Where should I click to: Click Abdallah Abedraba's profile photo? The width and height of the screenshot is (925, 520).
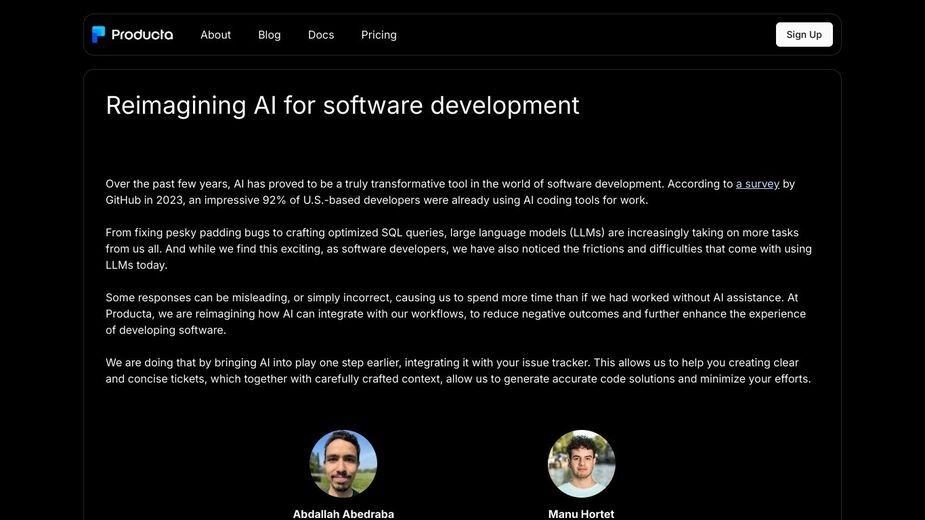(x=343, y=463)
